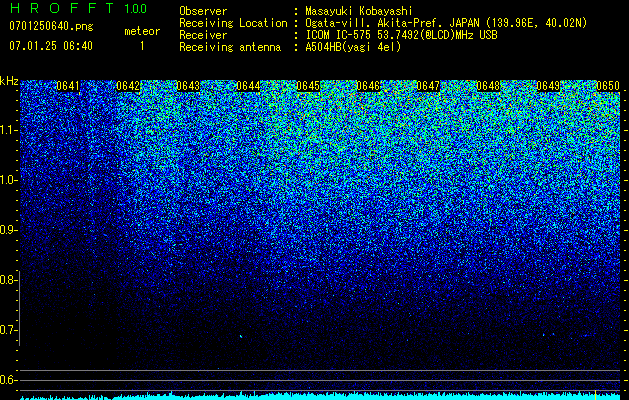The image size is (629, 400).
Task: Click the yellow spike in the cyan level strip
Action: coord(595,394)
